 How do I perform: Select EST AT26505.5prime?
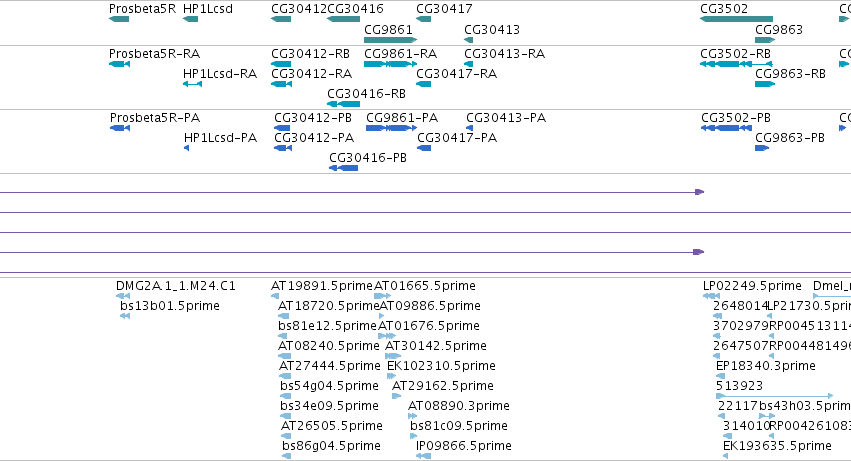332,426
